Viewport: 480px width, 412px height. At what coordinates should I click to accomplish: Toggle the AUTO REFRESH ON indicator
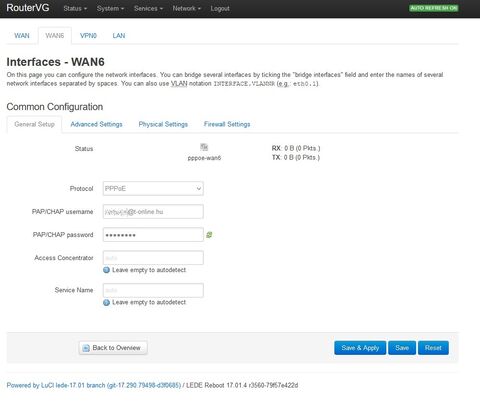(434, 8)
